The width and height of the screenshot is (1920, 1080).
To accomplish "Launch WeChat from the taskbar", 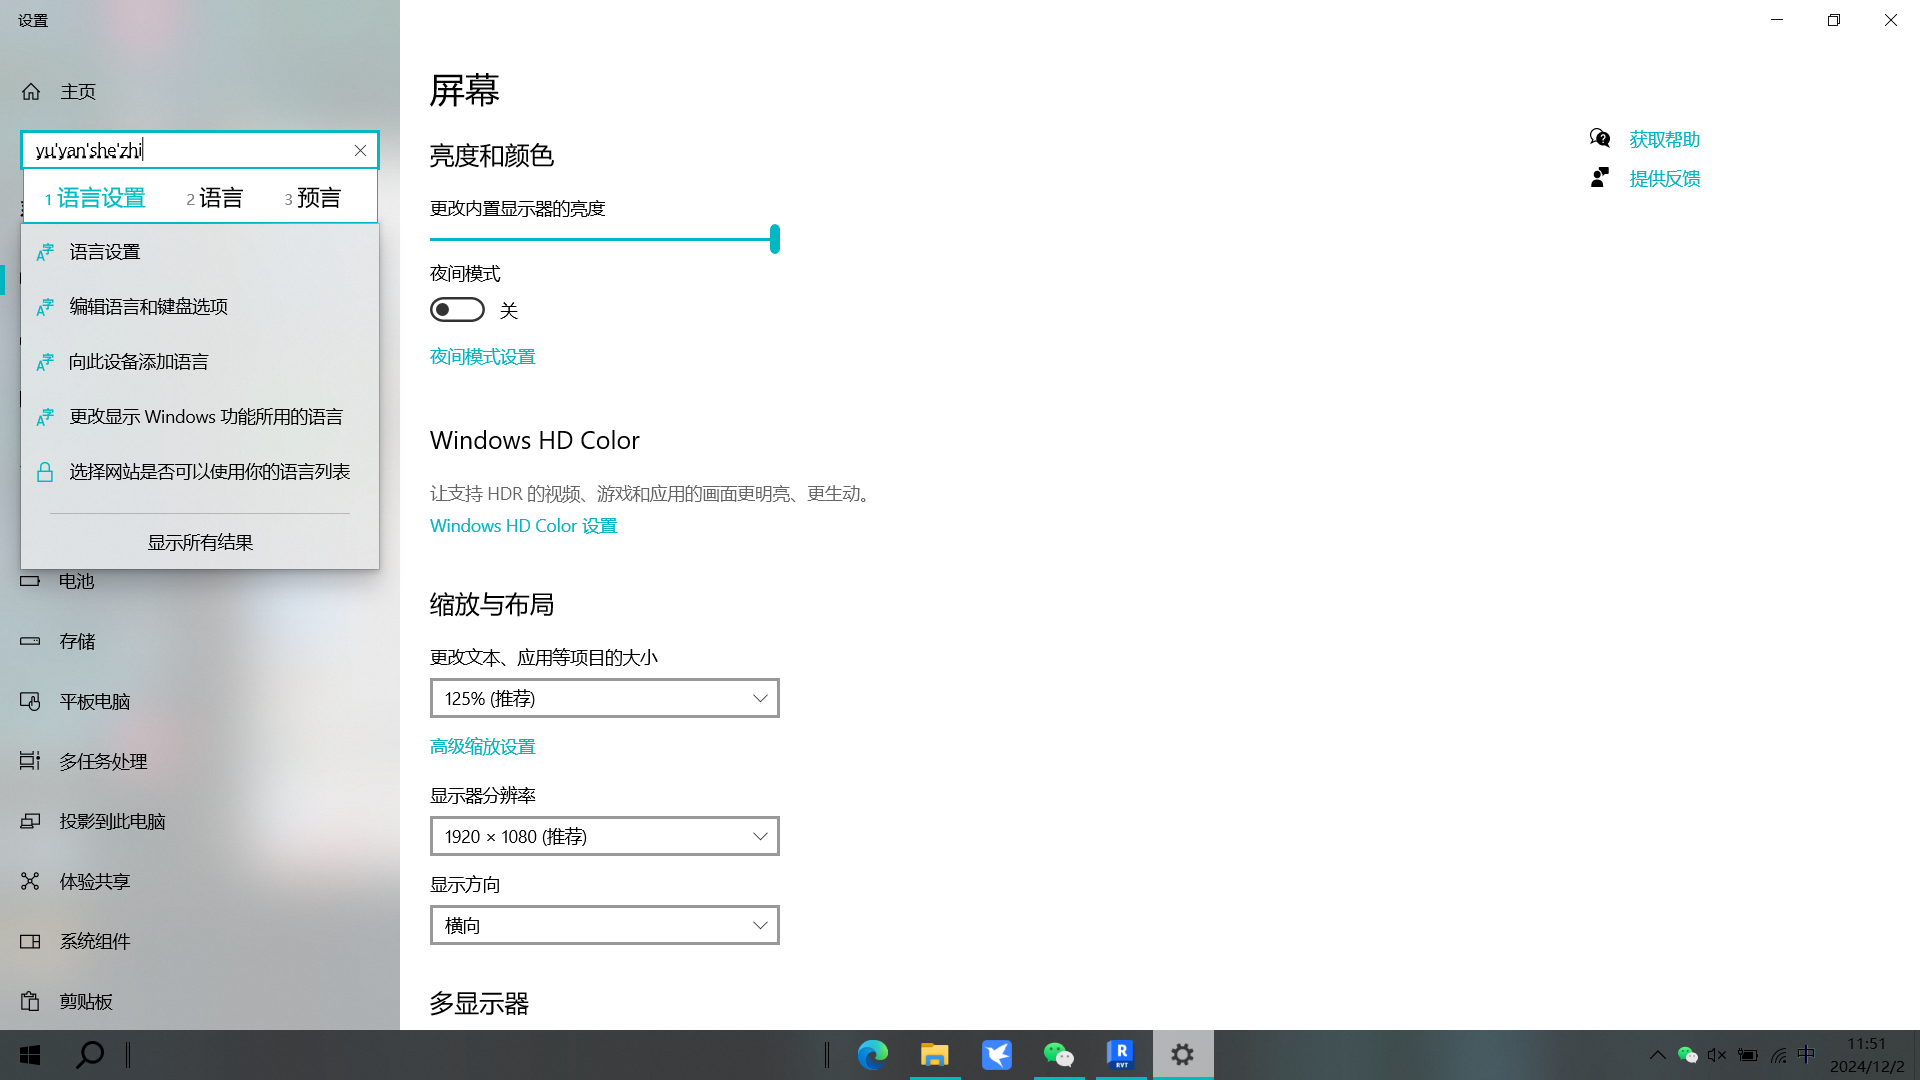I will (x=1058, y=1054).
